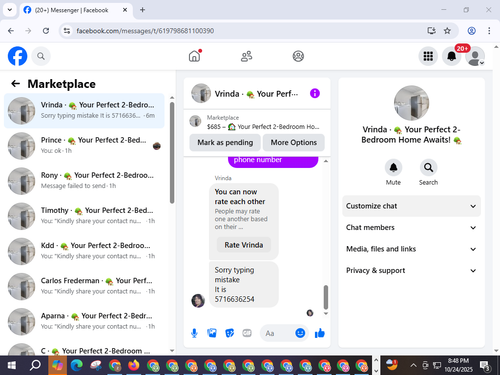The height and width of the screenshot is (375, 500).
Task: Expand Privacy & support section
Action: coord(411,270)
